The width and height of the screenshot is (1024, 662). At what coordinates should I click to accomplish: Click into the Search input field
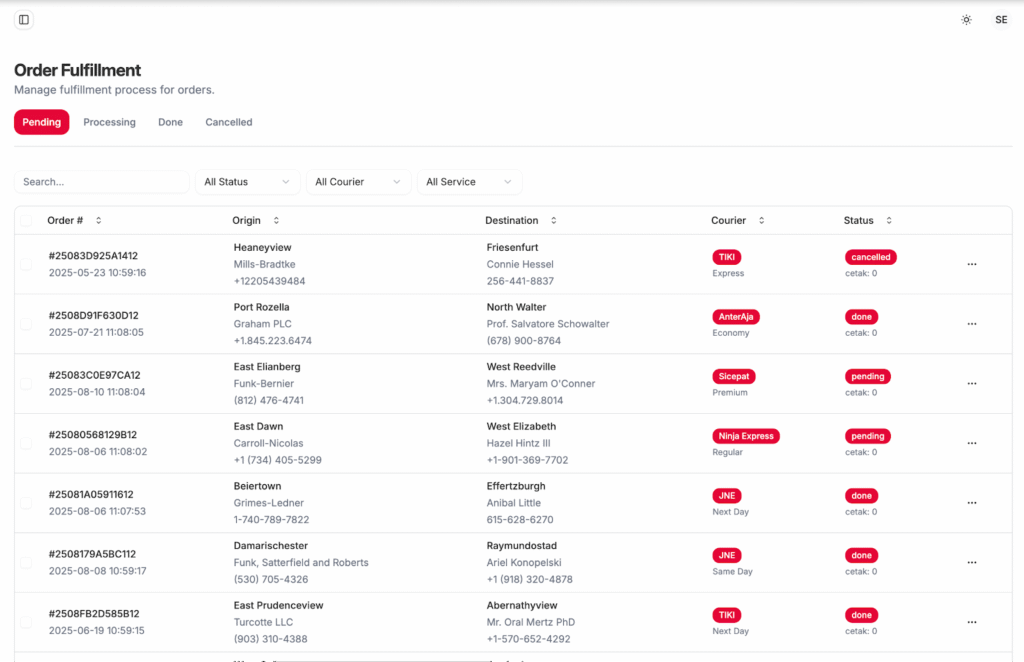101,182
